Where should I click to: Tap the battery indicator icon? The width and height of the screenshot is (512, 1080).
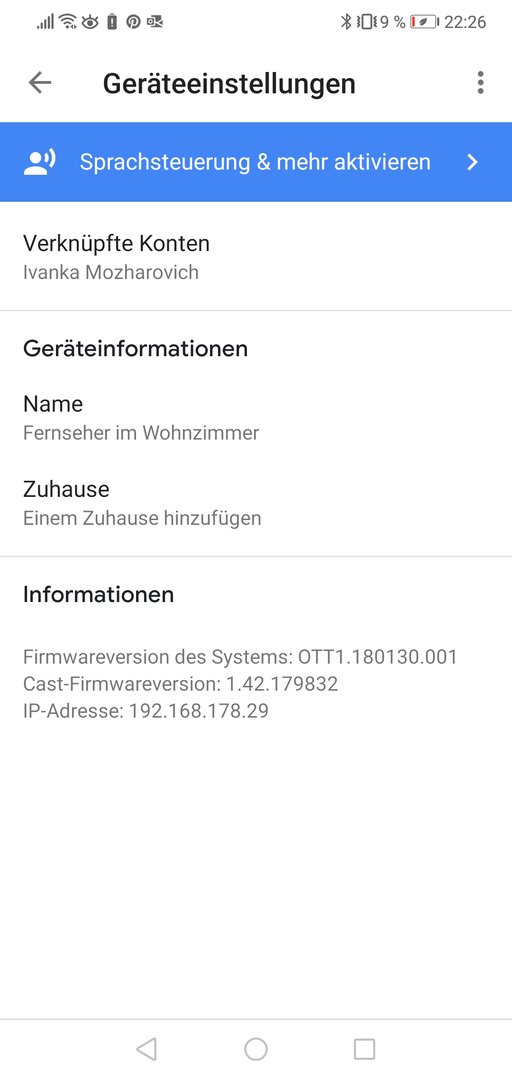(425, 22)
